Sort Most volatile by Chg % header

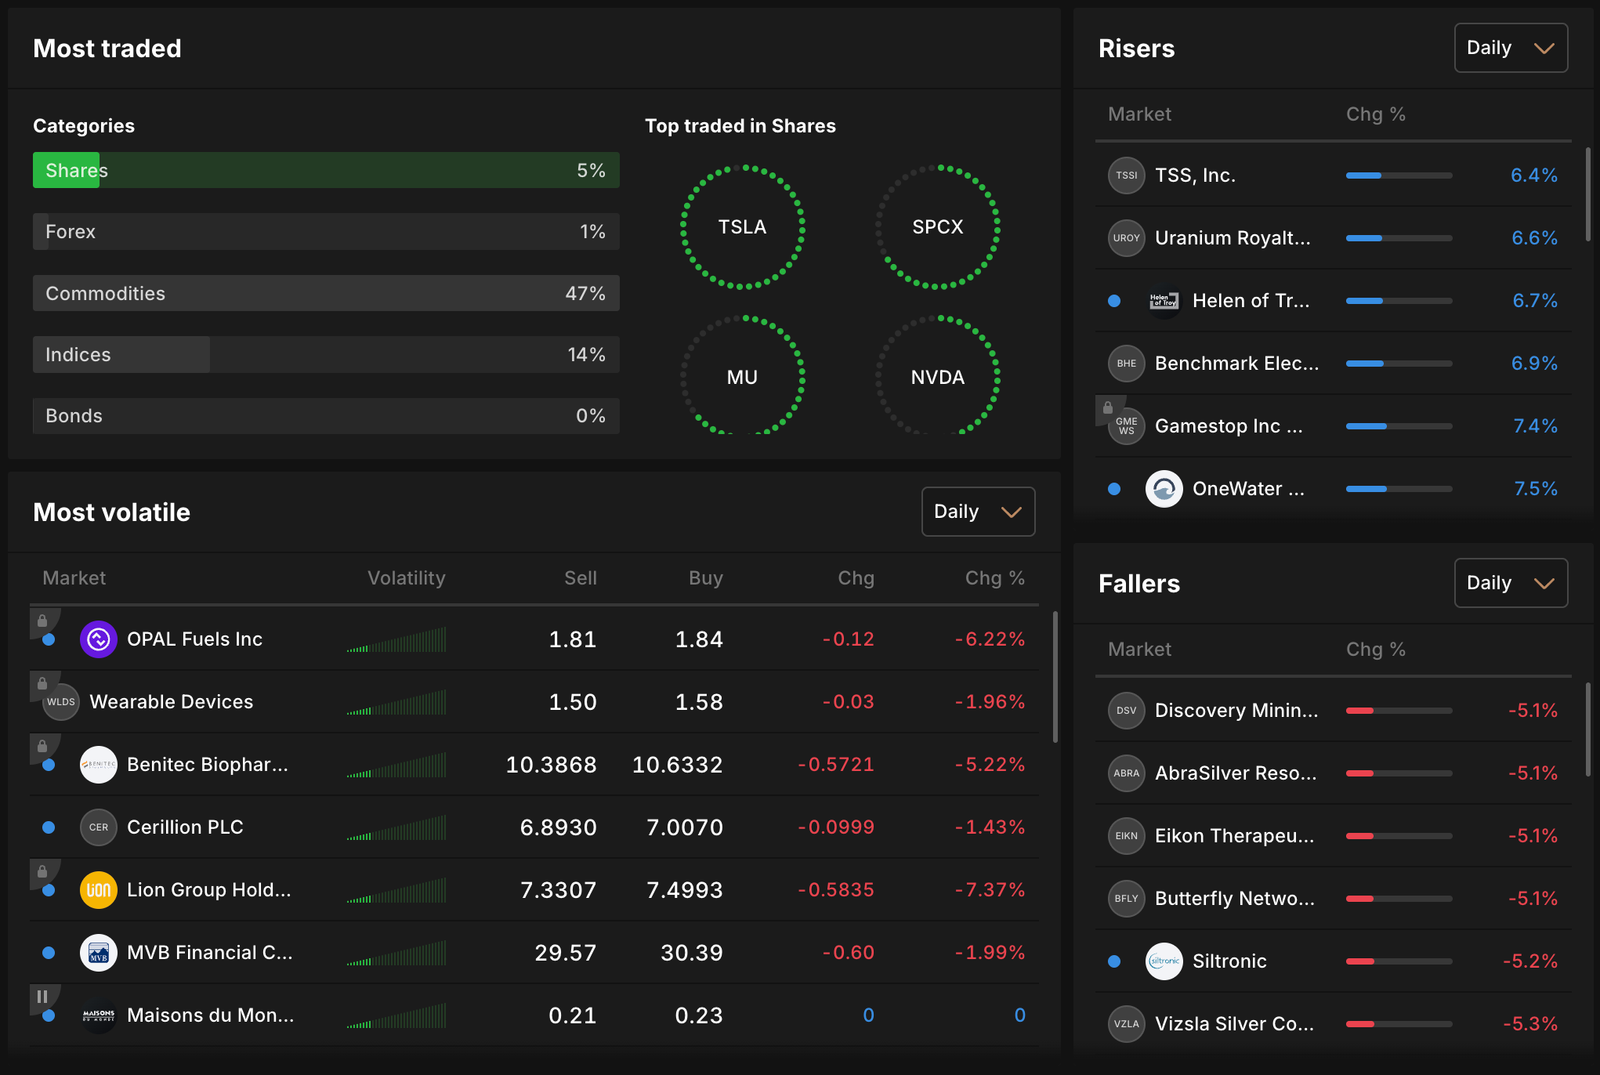click(995, 578)
